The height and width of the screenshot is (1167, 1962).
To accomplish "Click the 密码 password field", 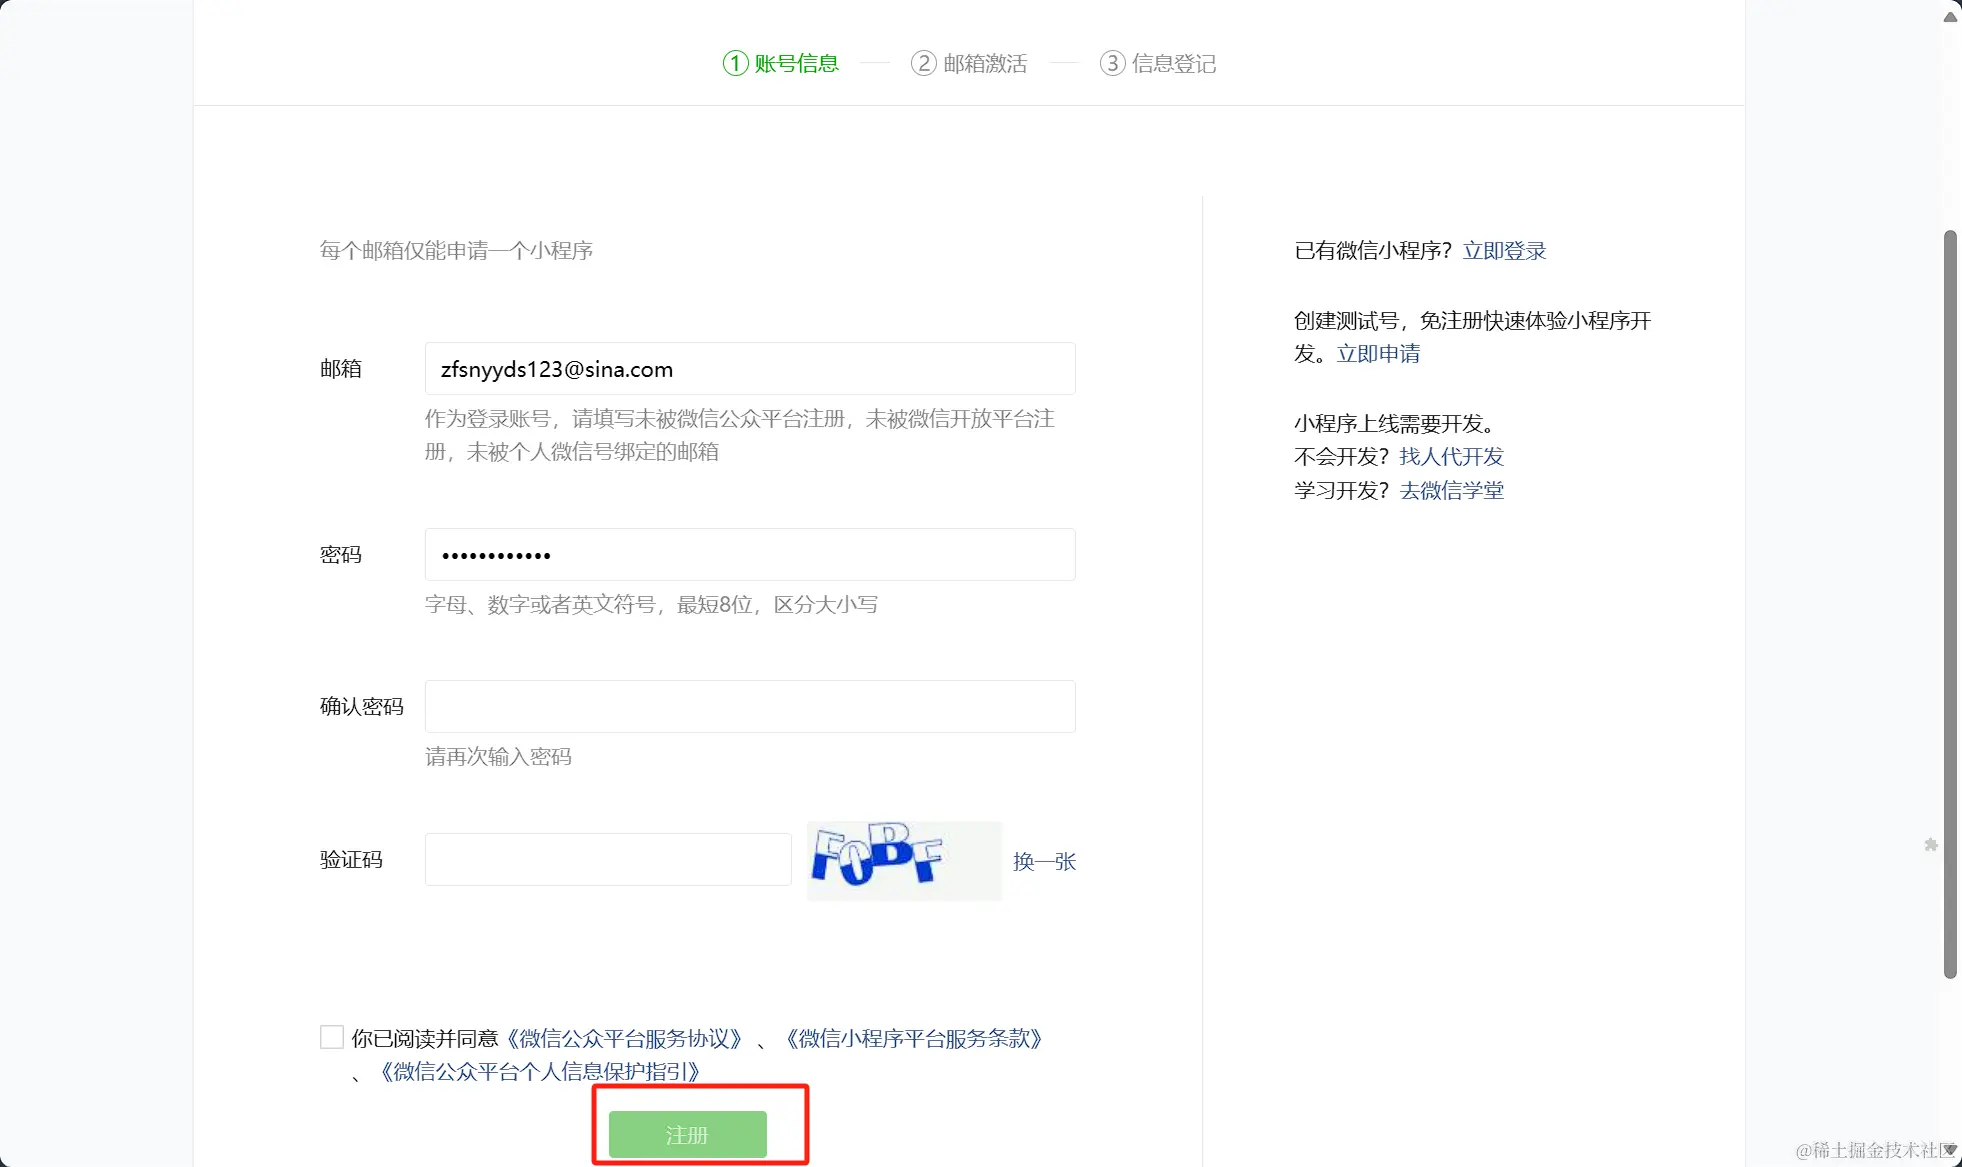I will [x=749, y=555].
